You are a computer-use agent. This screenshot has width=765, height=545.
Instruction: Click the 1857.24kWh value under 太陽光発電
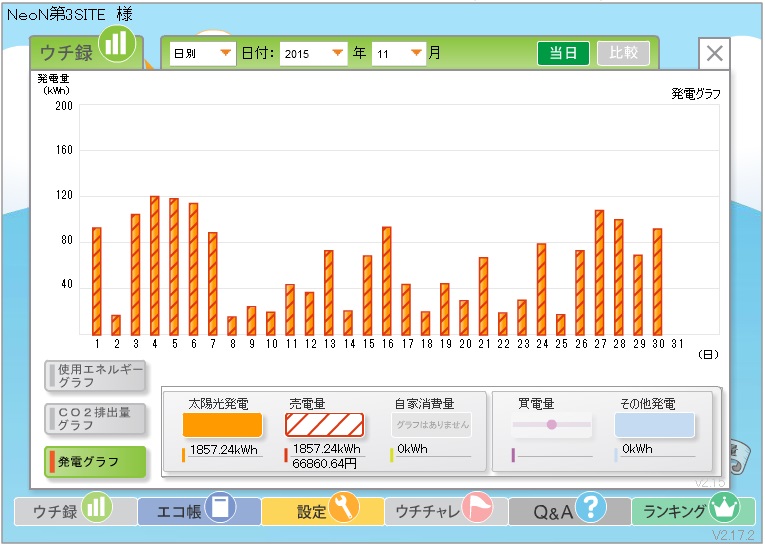(223, 450)
